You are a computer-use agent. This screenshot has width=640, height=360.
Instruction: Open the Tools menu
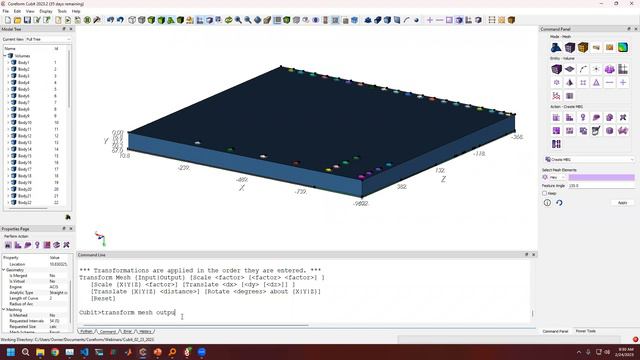click(x=62, y=11)
